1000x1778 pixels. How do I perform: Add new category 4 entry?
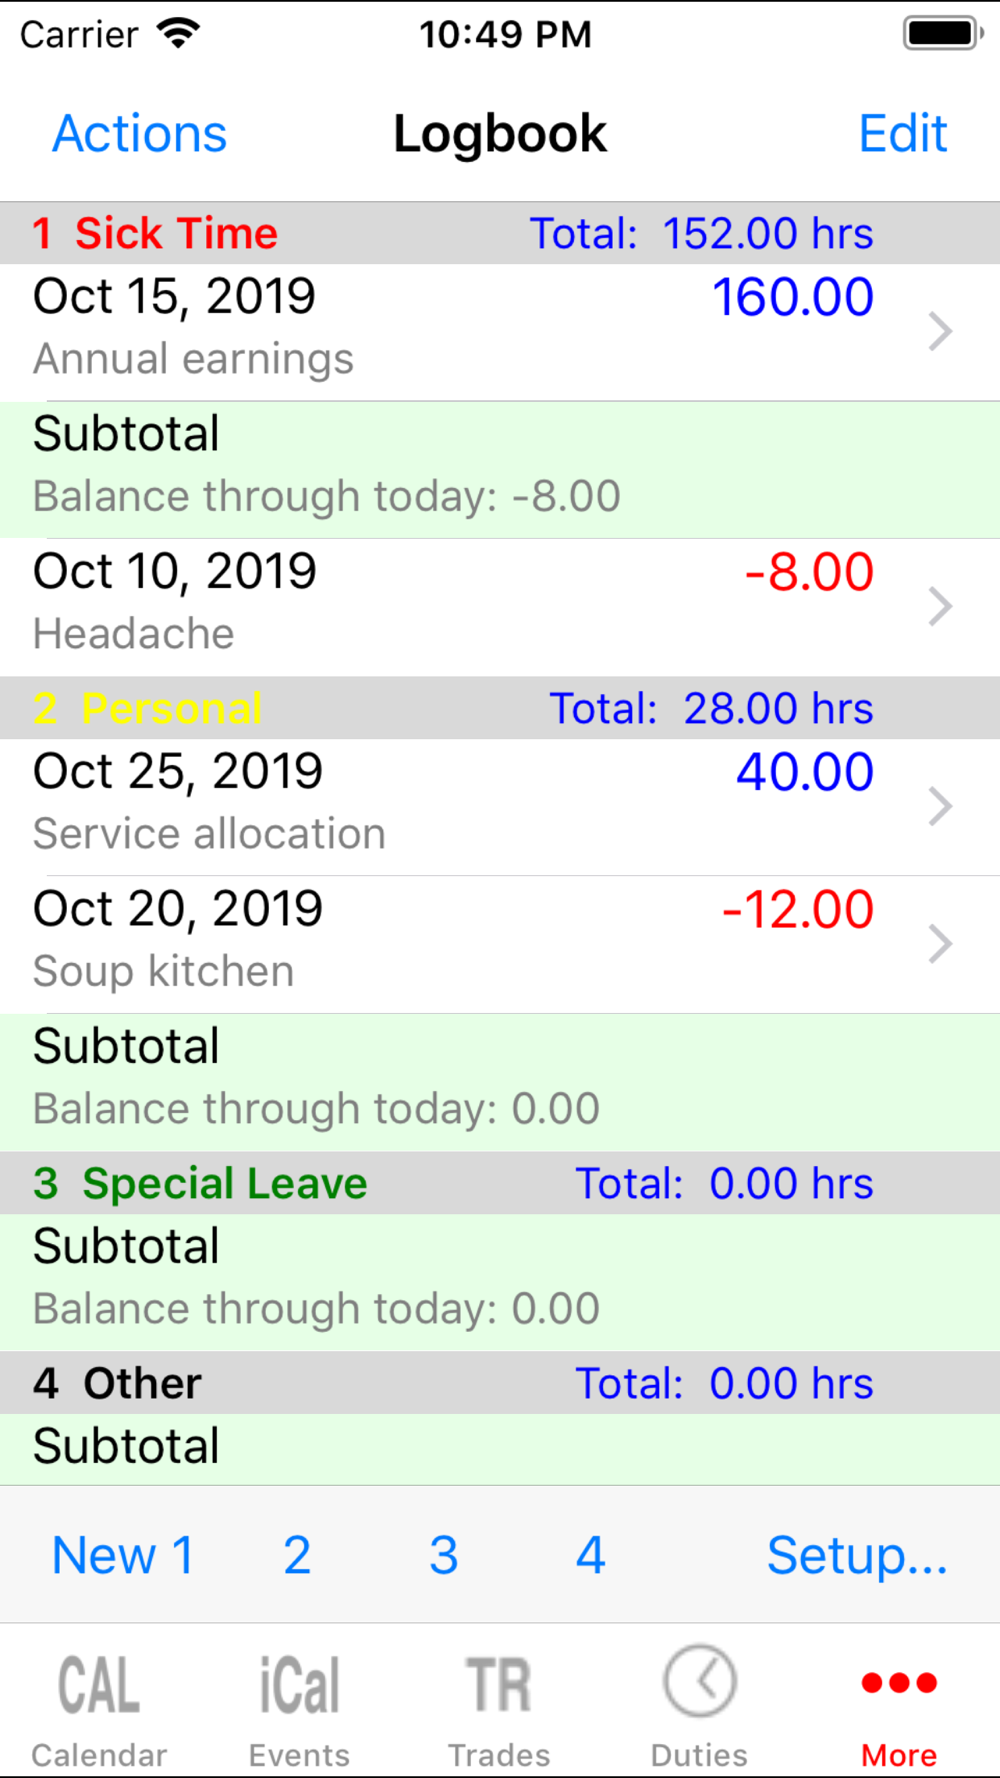590,1555
